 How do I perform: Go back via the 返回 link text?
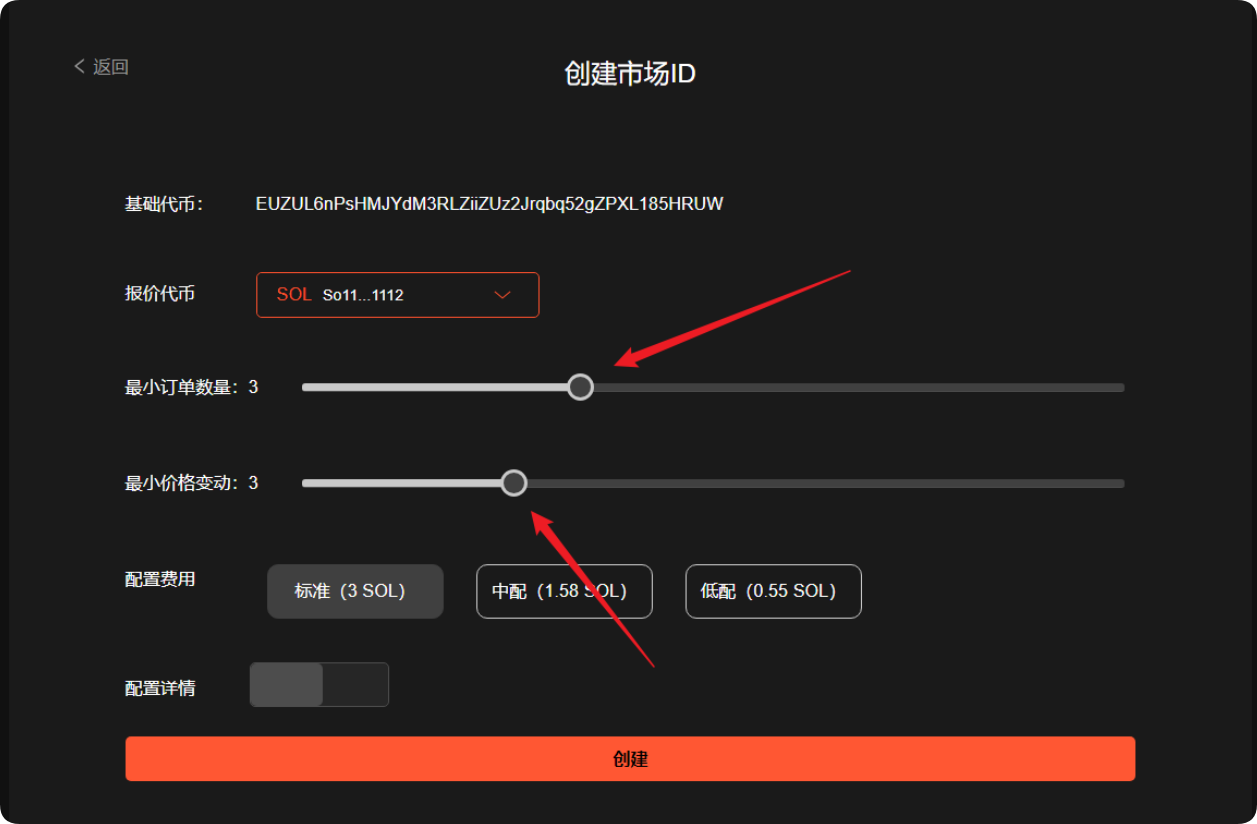pyautogui.click(x=111, y=67)
